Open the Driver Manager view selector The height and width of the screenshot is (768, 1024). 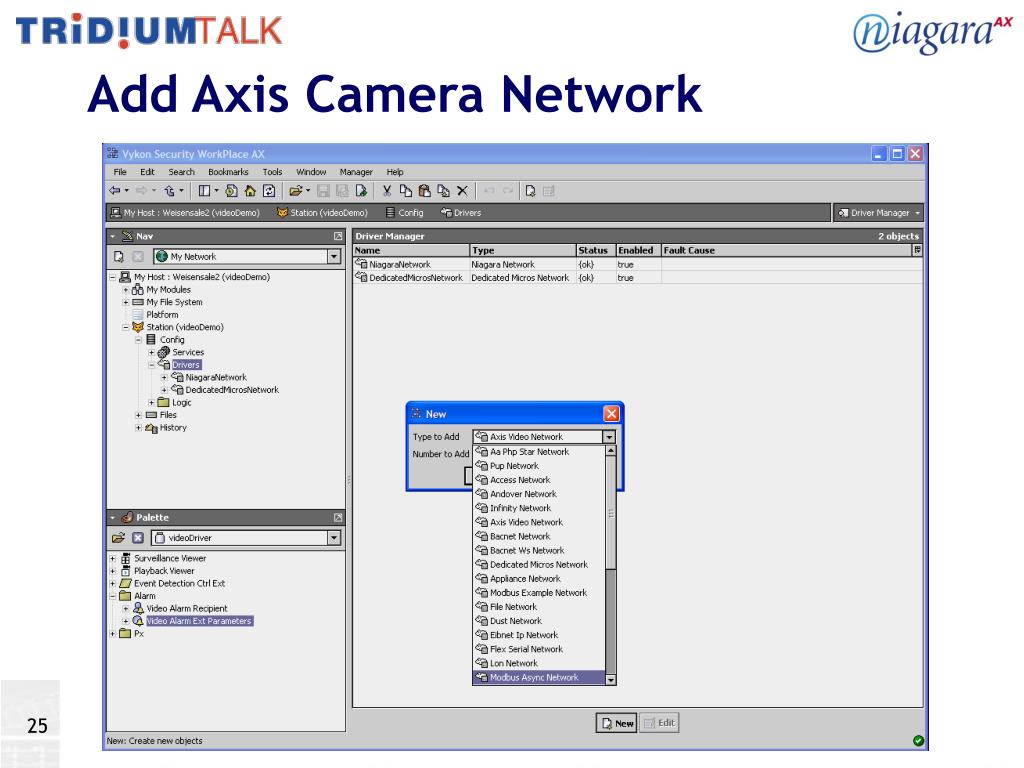[x=878, y=212]
